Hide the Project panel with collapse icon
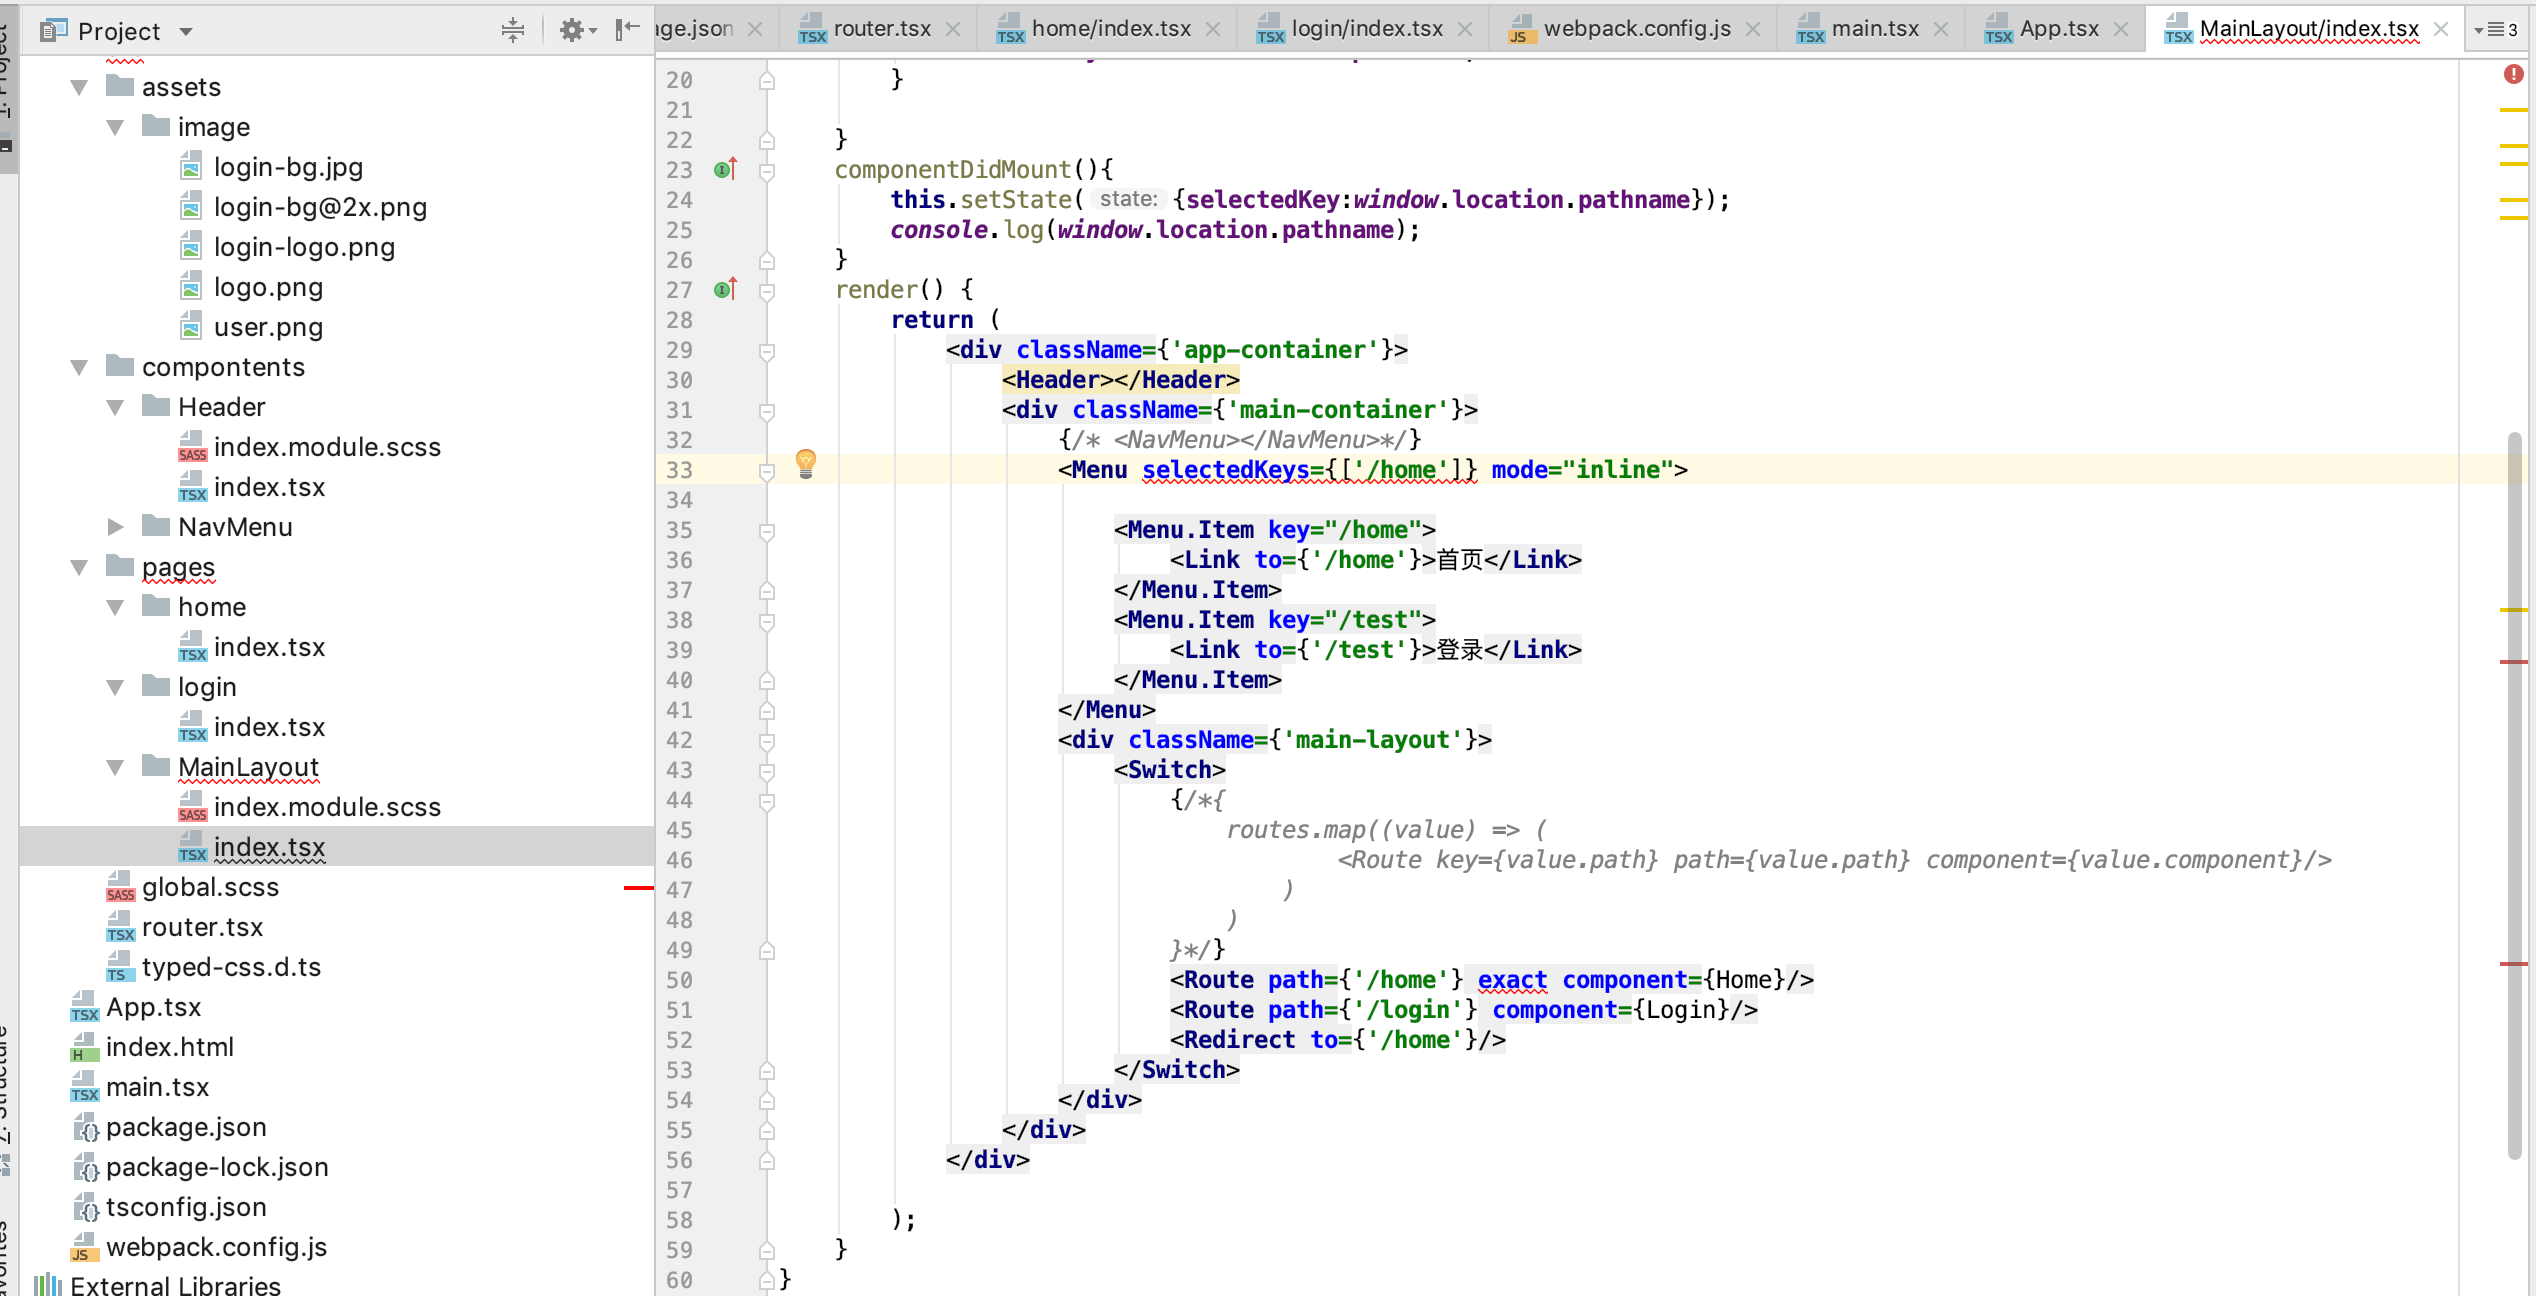Screen dimensions: 2536x1296 pos(627,30)
